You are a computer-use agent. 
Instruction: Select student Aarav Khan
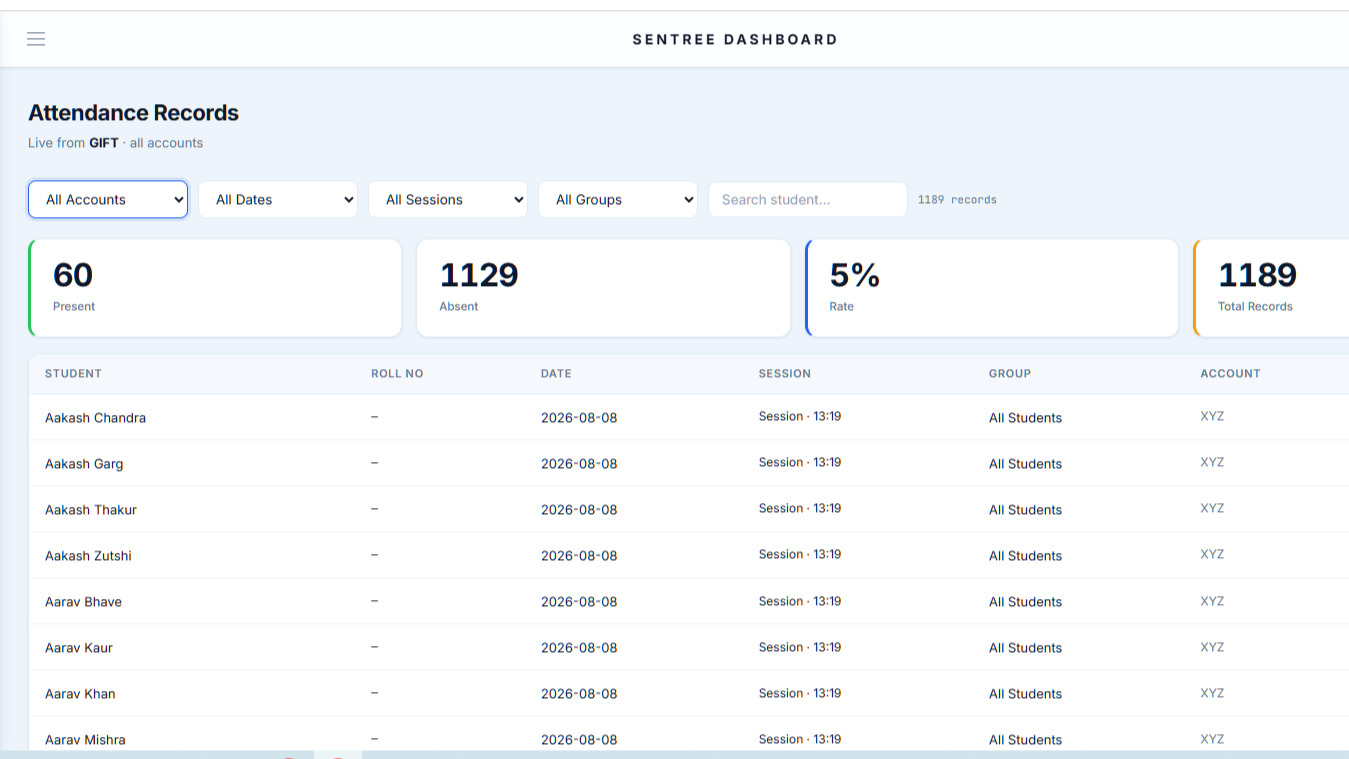pos(80,694)
